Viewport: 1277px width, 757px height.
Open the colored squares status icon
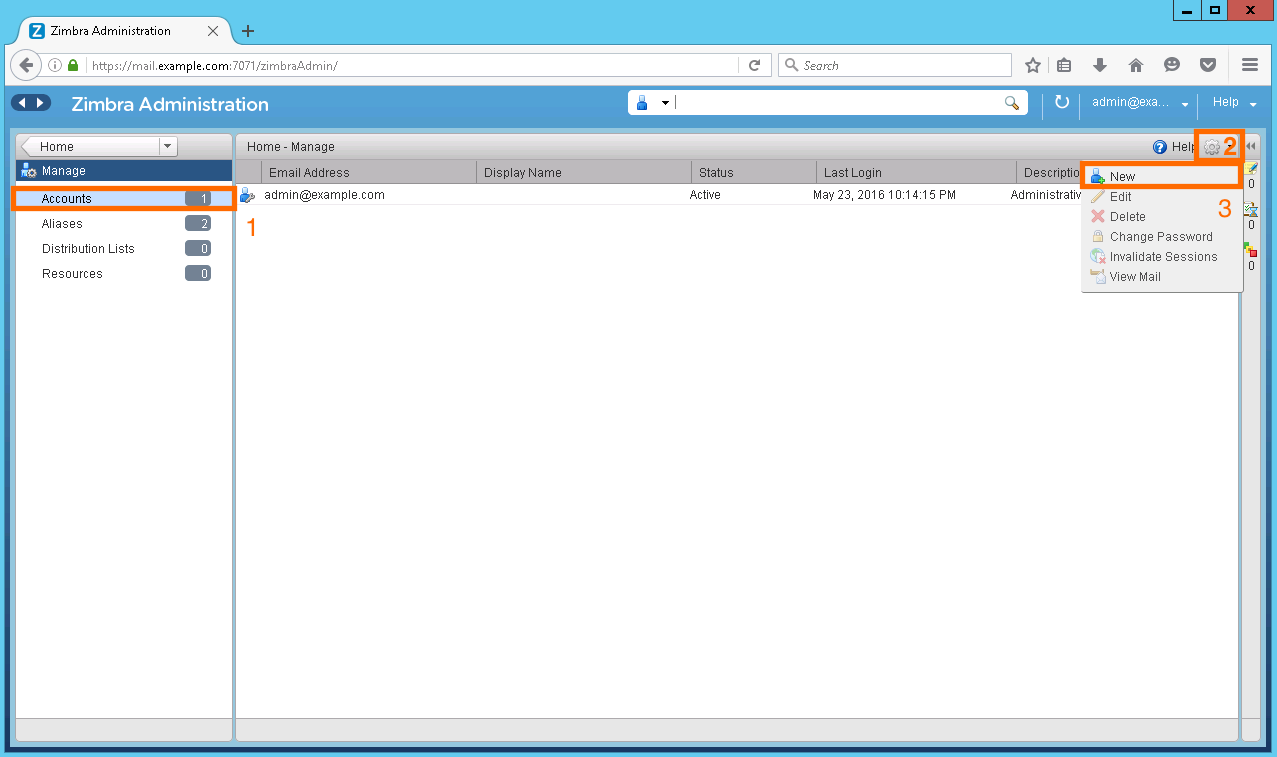(x=1250, y=250)
